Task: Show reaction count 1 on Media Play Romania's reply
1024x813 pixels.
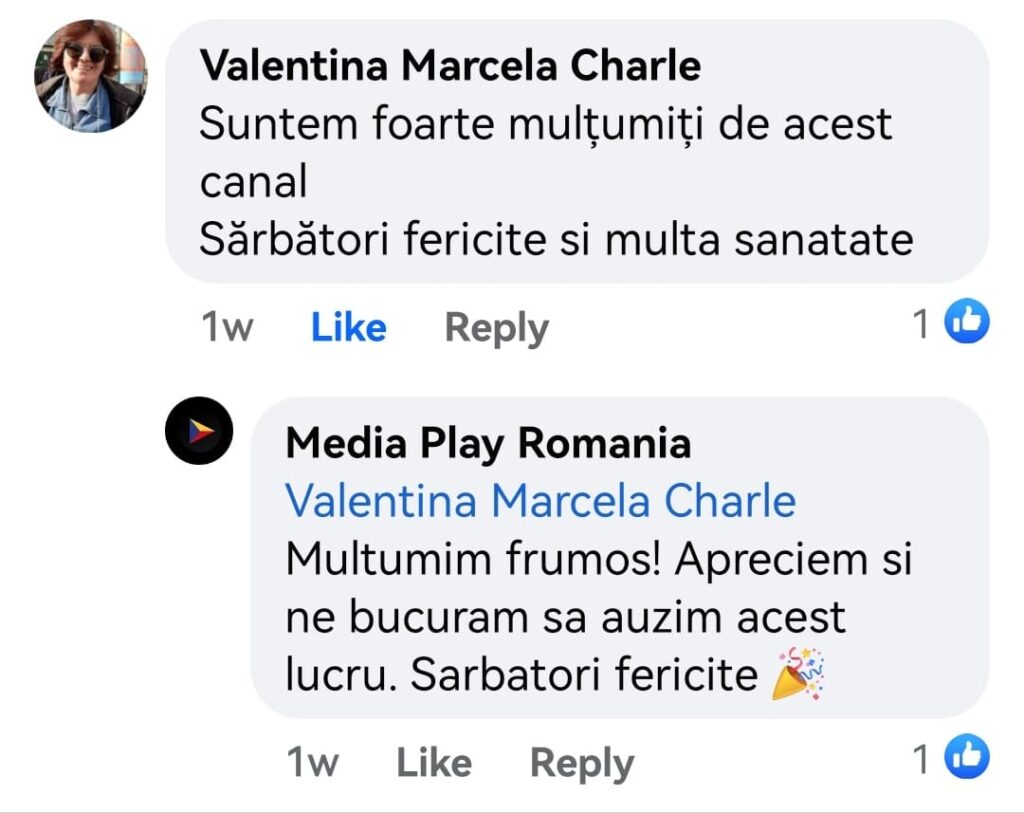Action: point(921,759)
